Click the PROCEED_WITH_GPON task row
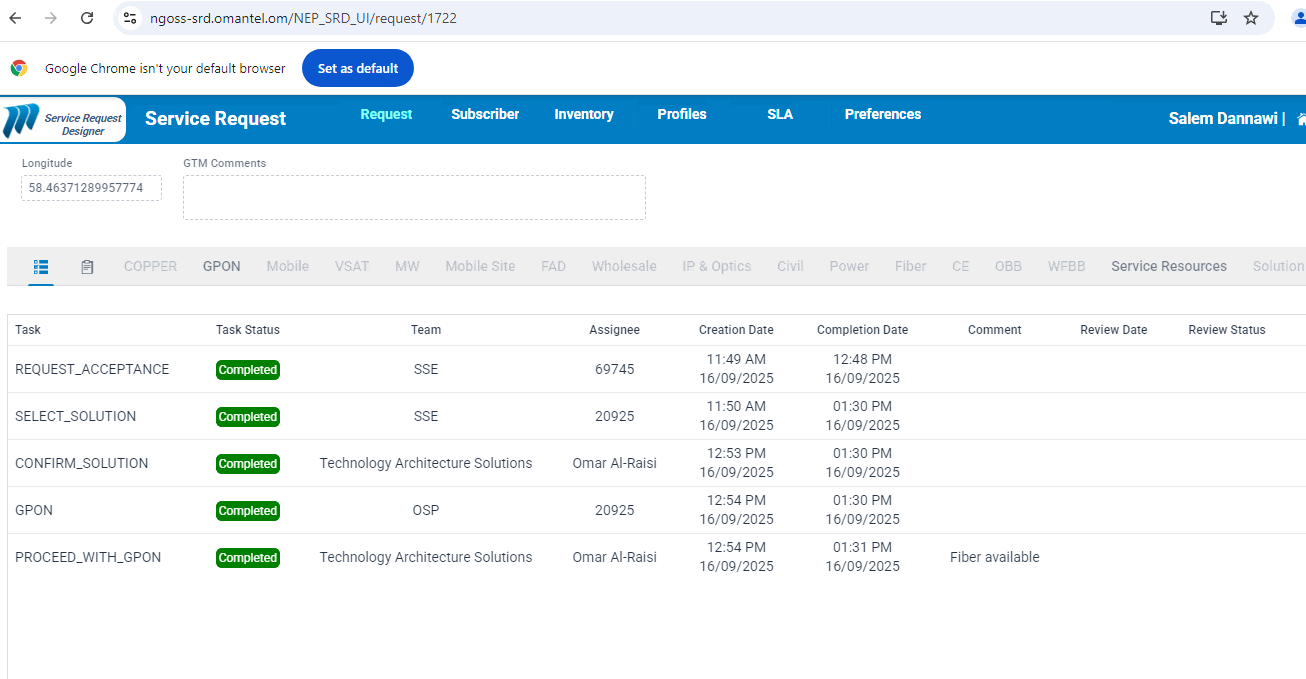 click(x=88, y=558)
